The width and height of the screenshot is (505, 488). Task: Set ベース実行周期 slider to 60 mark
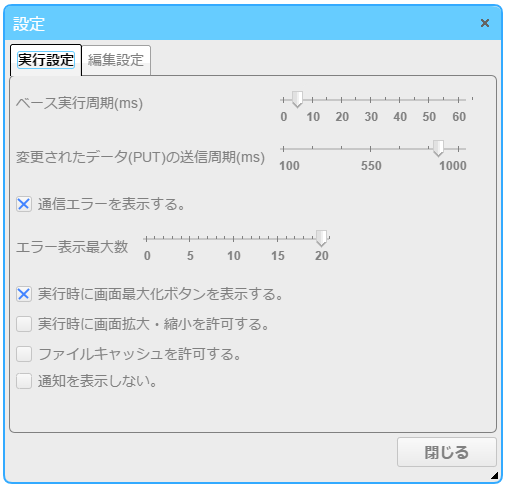[x=458, y=99]
